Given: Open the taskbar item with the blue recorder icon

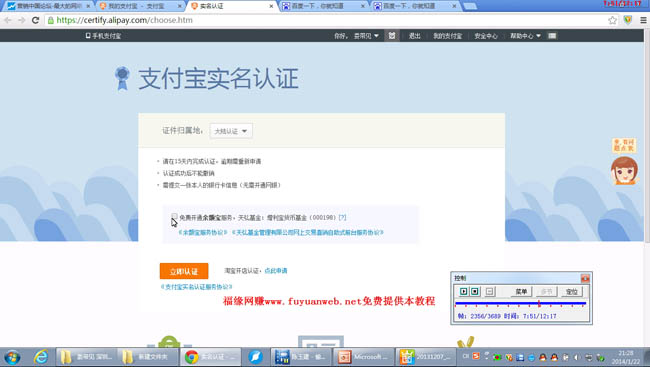Looking at the screenshot, I should tap(301, 357).
